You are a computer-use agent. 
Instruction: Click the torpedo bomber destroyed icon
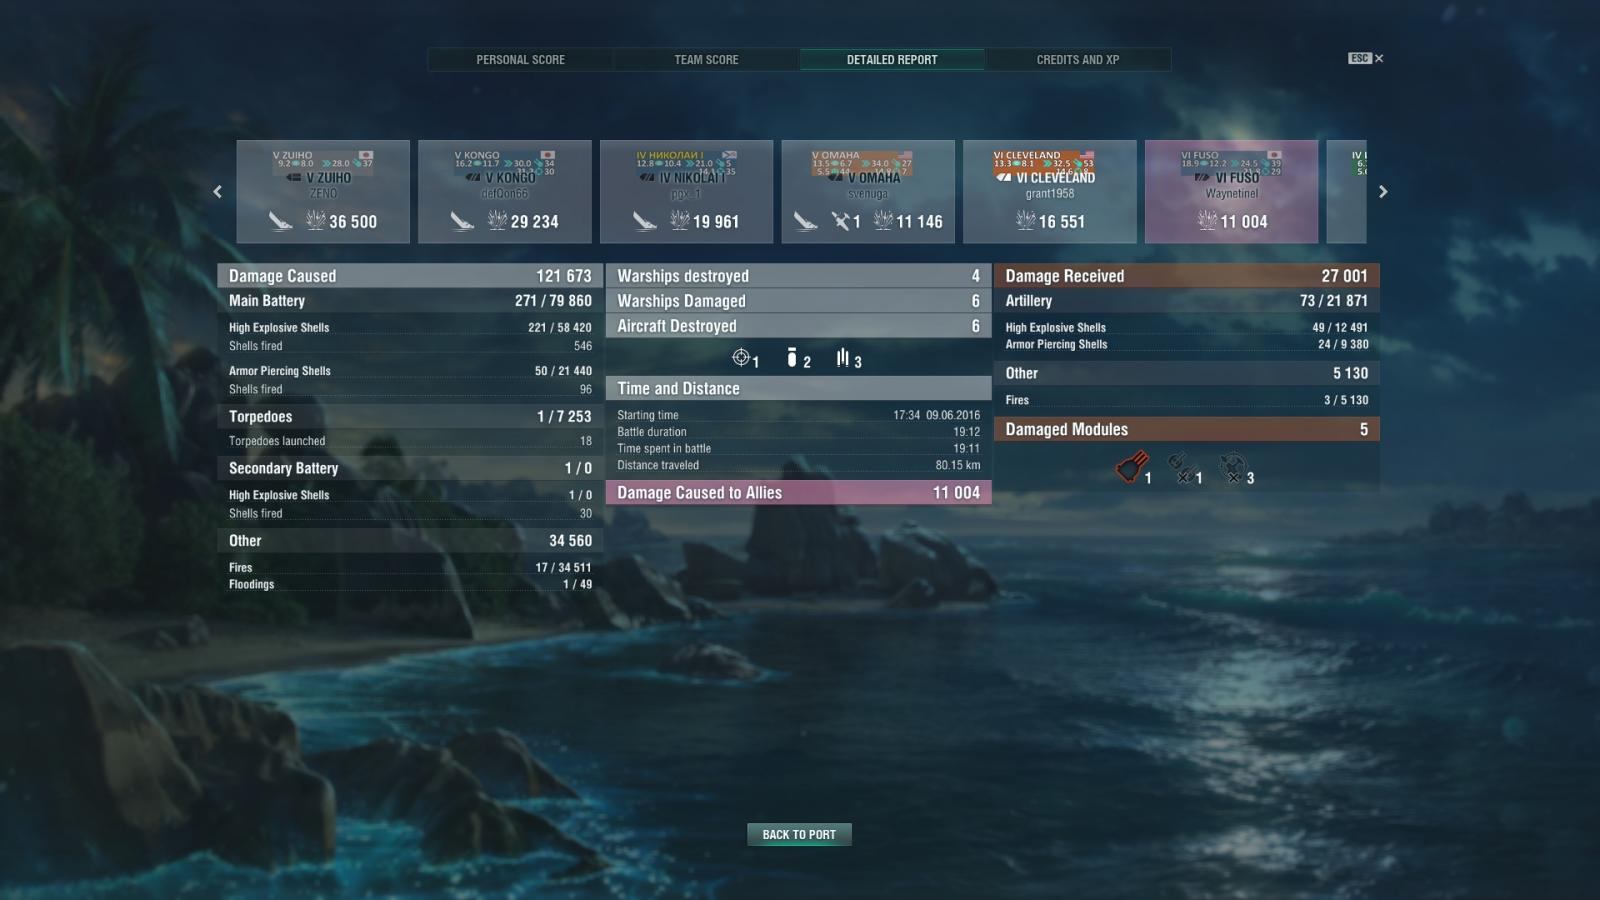843,357
